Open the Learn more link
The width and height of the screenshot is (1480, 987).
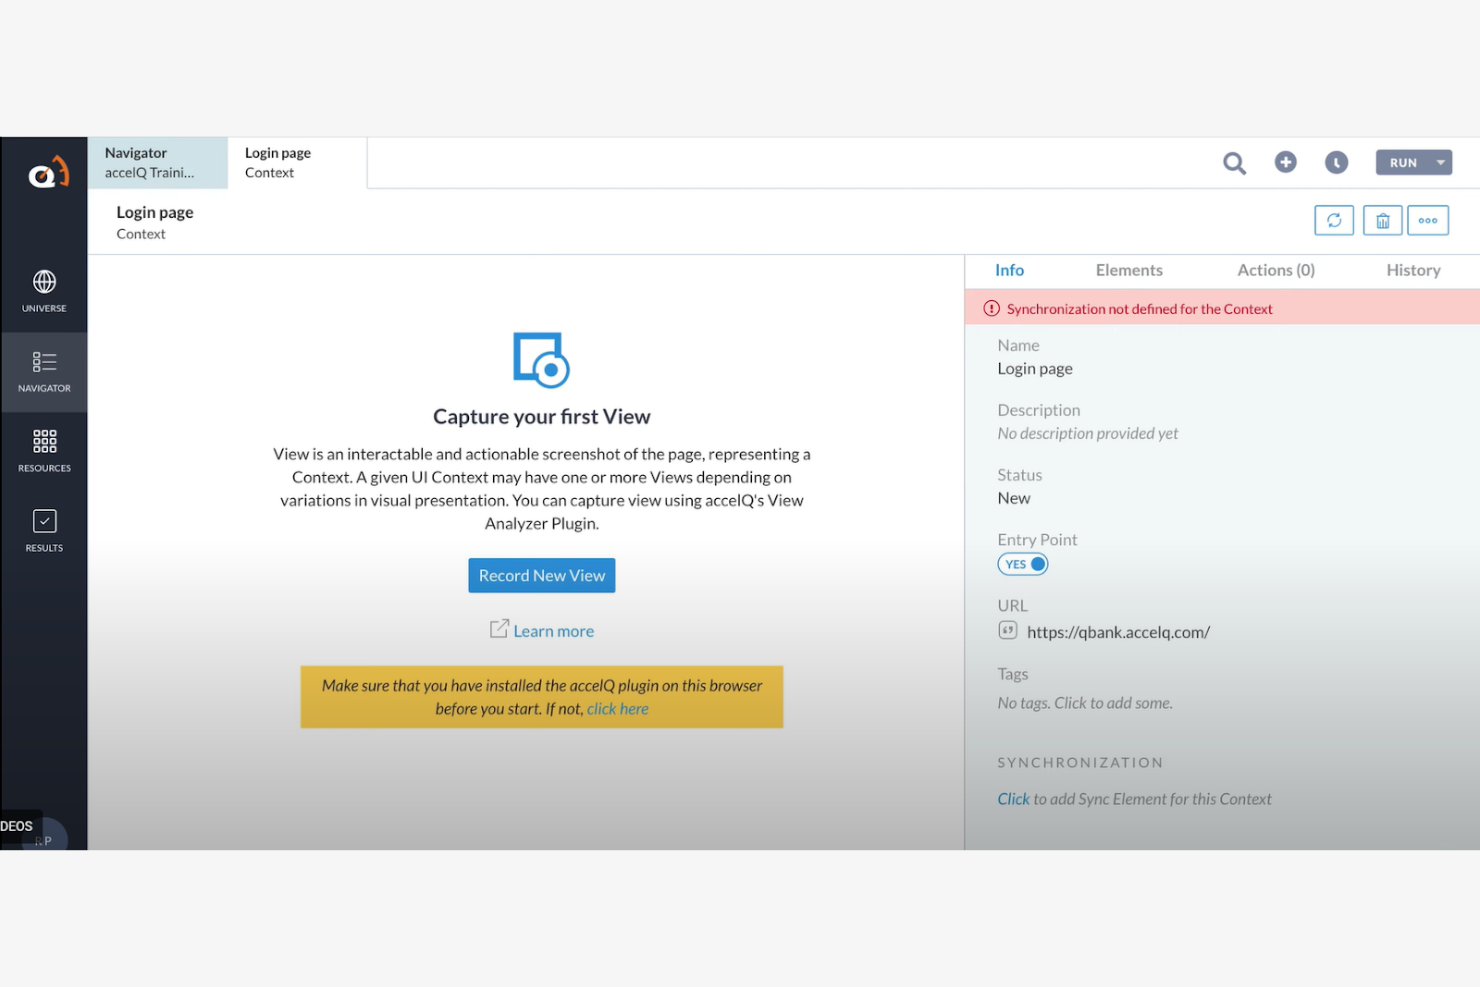pos(554,631)
